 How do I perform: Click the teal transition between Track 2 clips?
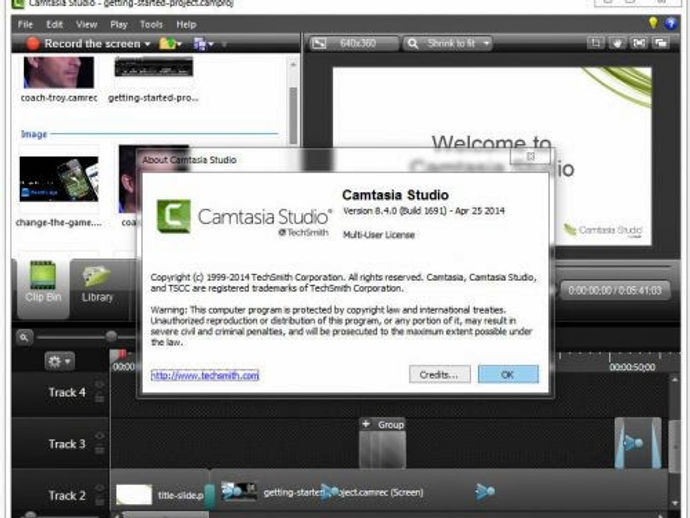pos(210,495)
